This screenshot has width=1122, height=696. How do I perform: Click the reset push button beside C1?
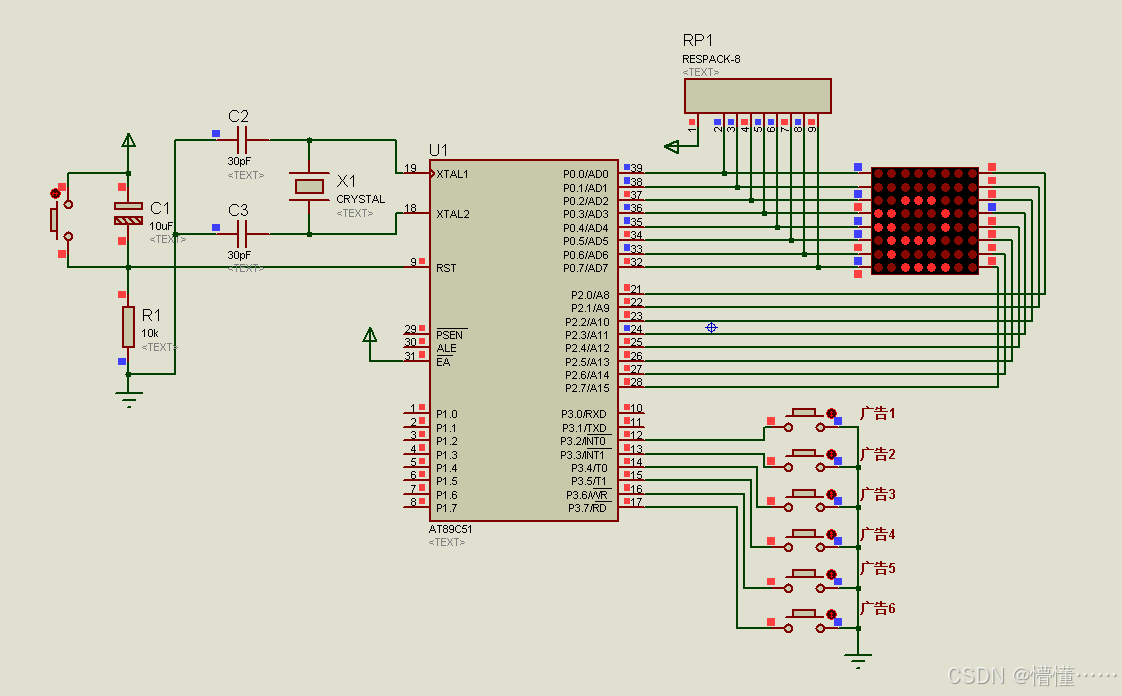[x=61, y=220]
